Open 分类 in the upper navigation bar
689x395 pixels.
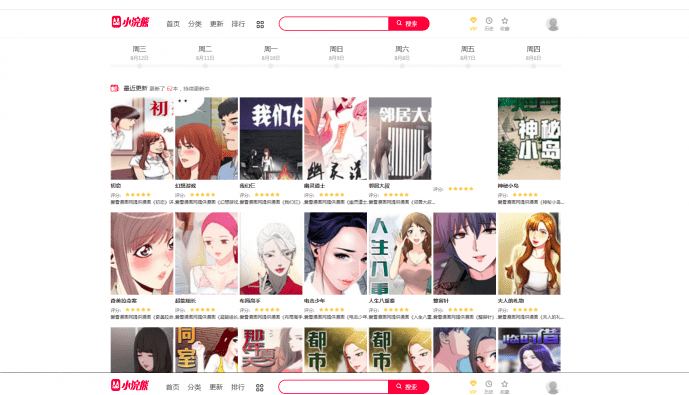click(x=195, y=24)
